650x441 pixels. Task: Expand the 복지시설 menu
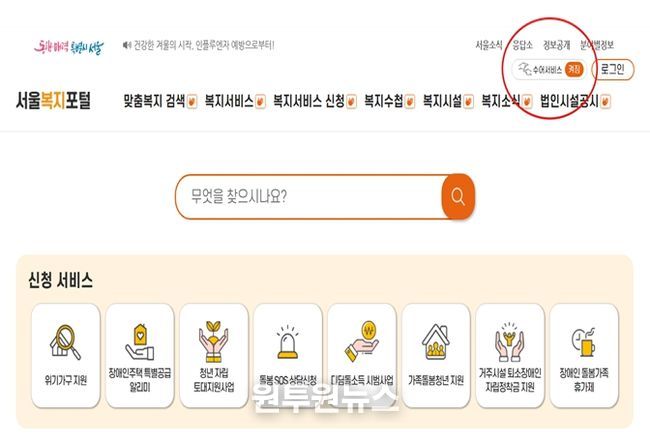(x=442, y=101)
